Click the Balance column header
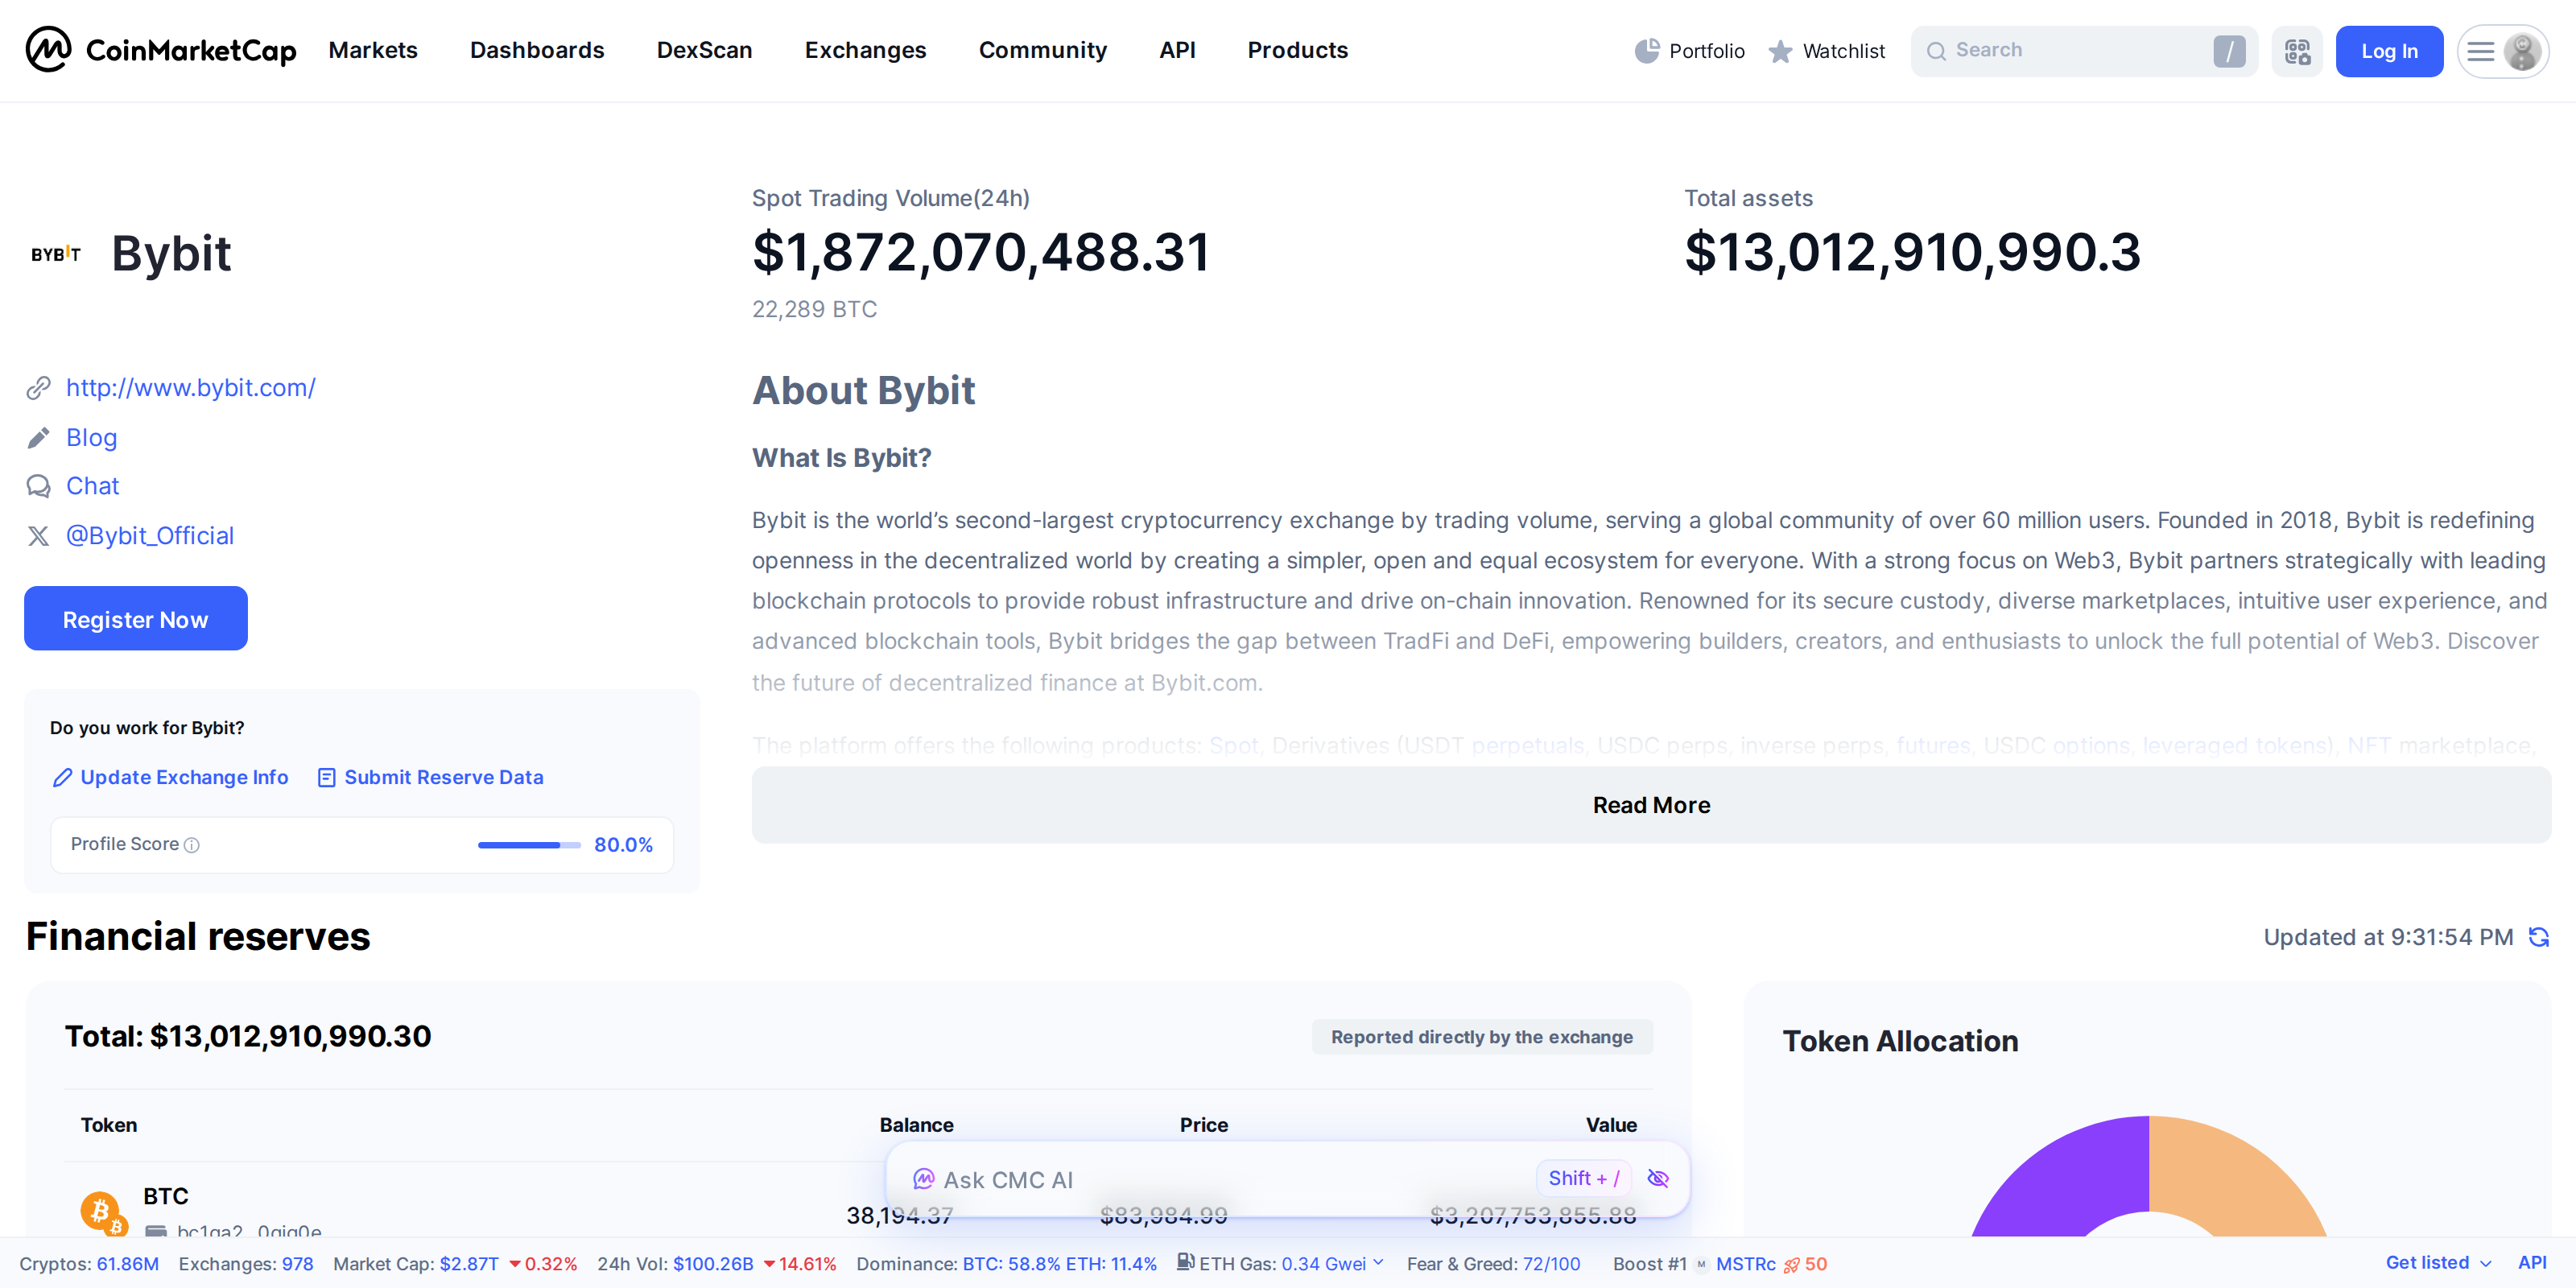 pos(916,1125)
